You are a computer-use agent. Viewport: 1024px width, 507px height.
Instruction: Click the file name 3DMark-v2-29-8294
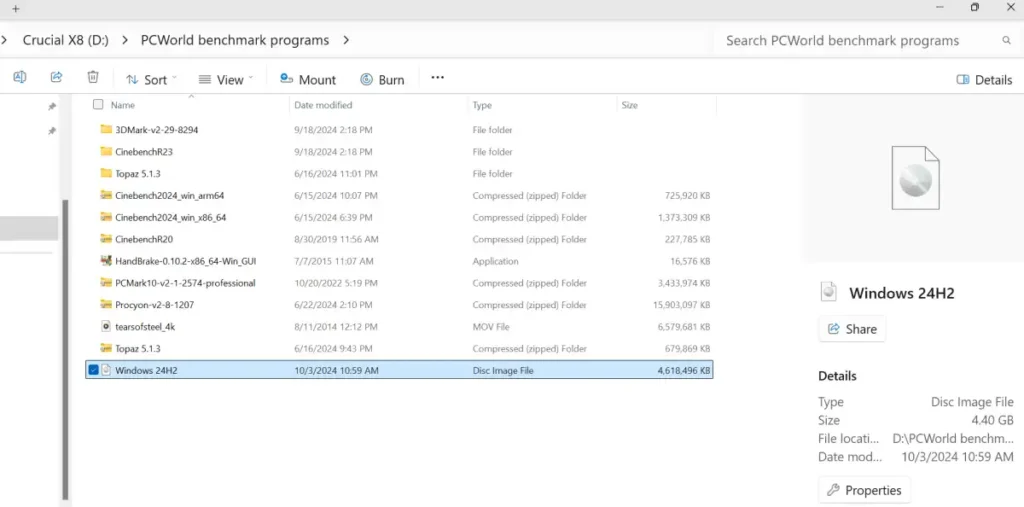(157, 130)
